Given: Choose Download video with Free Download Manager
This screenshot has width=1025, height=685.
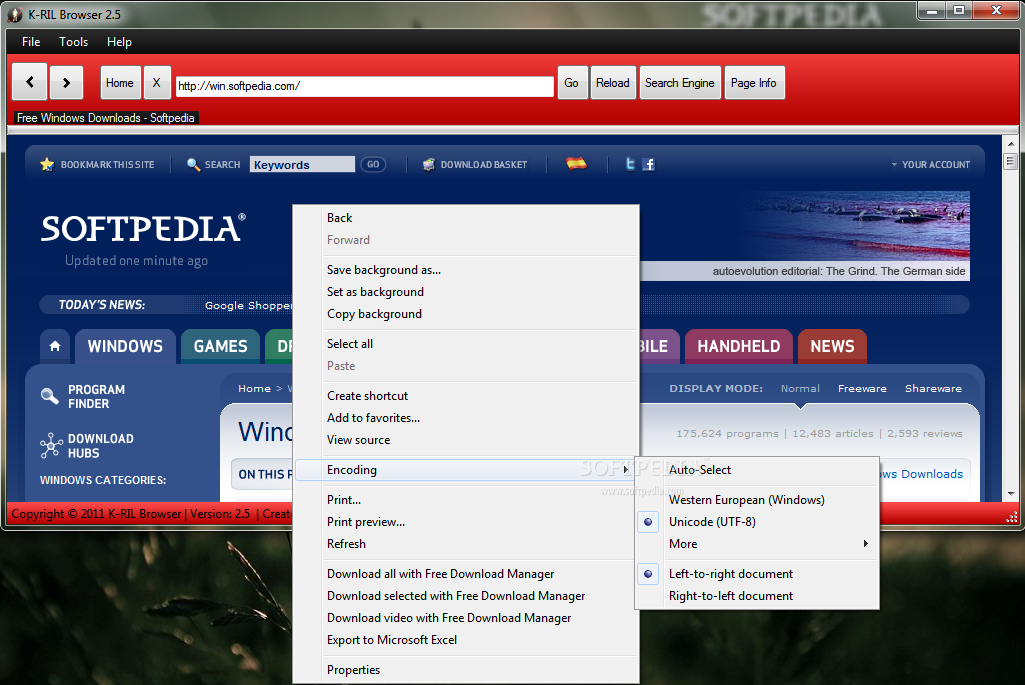Looking at the screenshot, I should pos(465,618).
